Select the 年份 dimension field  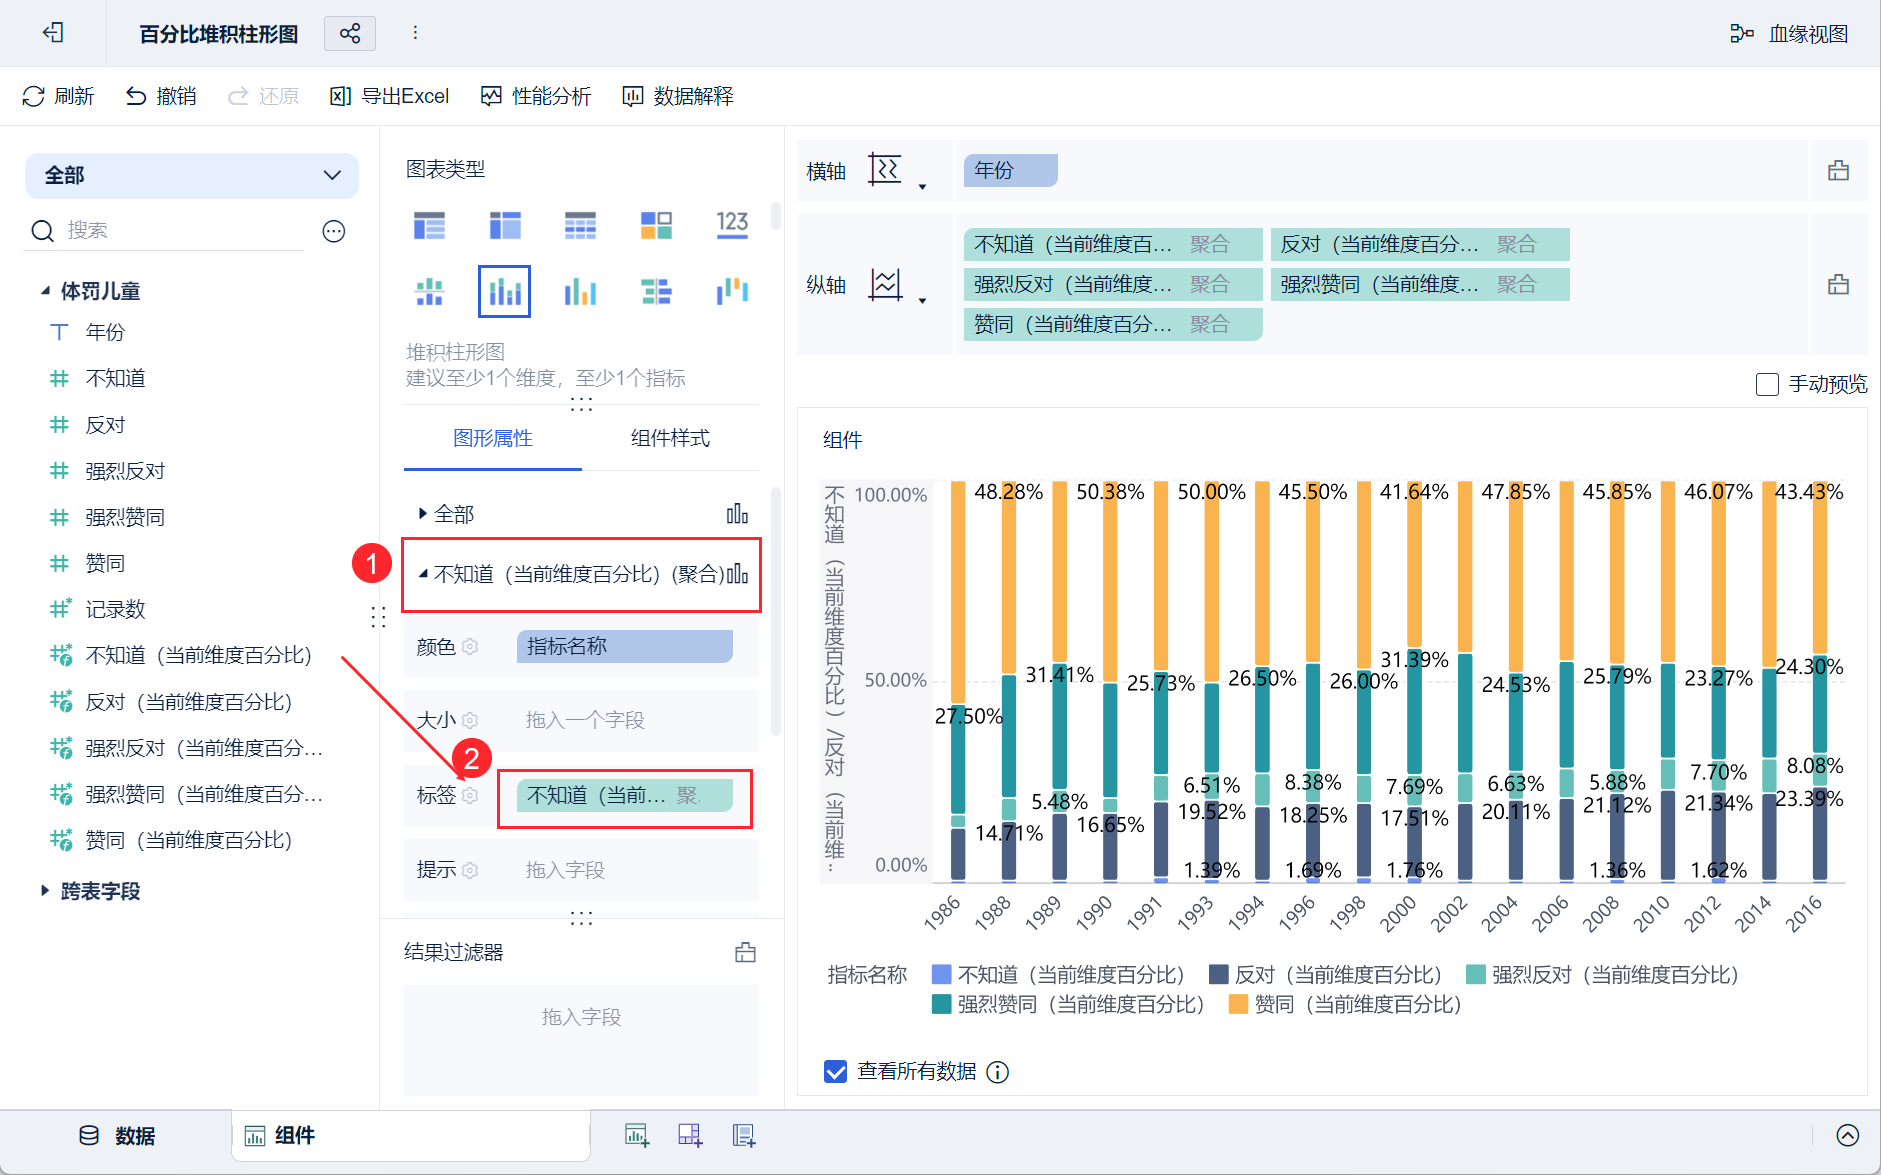click(105, 332)
